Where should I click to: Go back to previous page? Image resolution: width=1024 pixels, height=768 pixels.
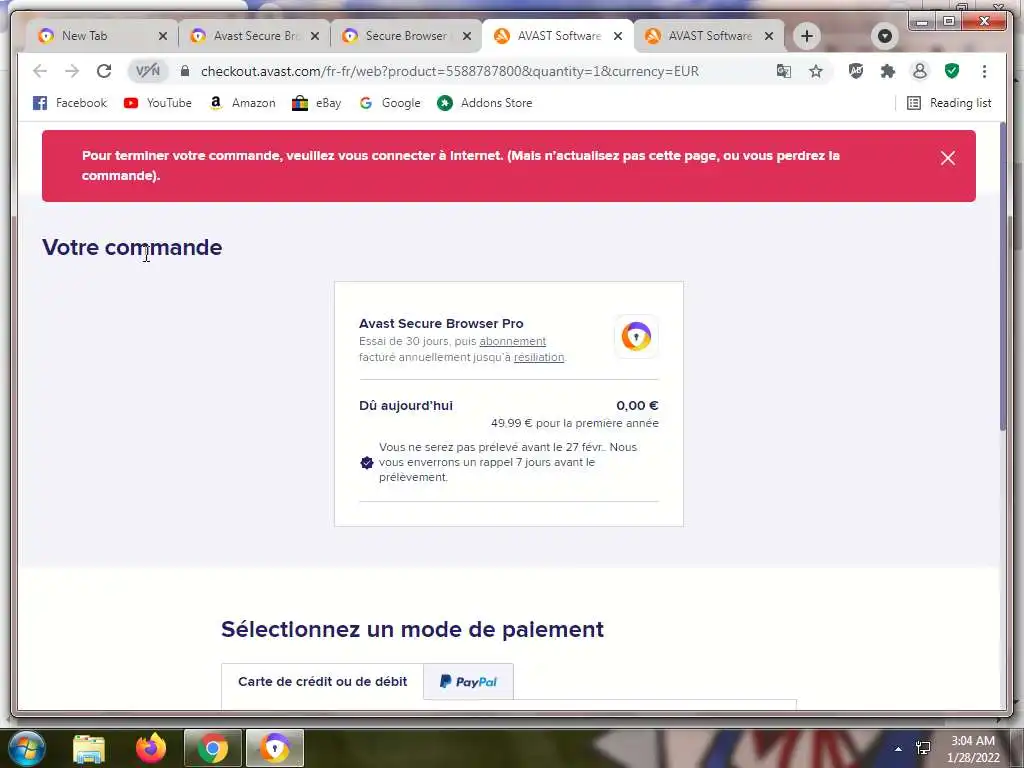tap(40, 71)
